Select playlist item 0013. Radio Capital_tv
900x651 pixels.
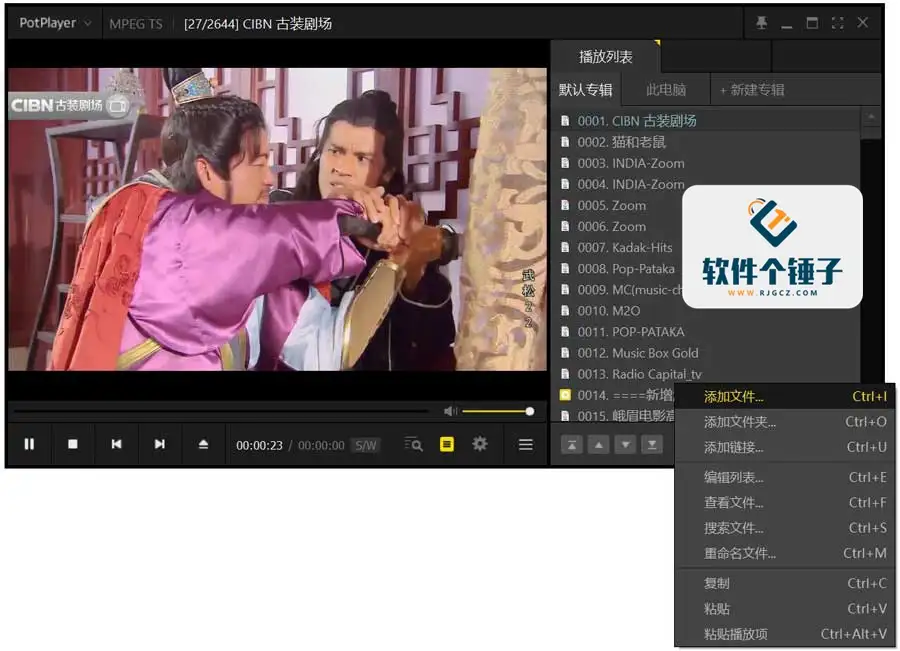point(706,374)
